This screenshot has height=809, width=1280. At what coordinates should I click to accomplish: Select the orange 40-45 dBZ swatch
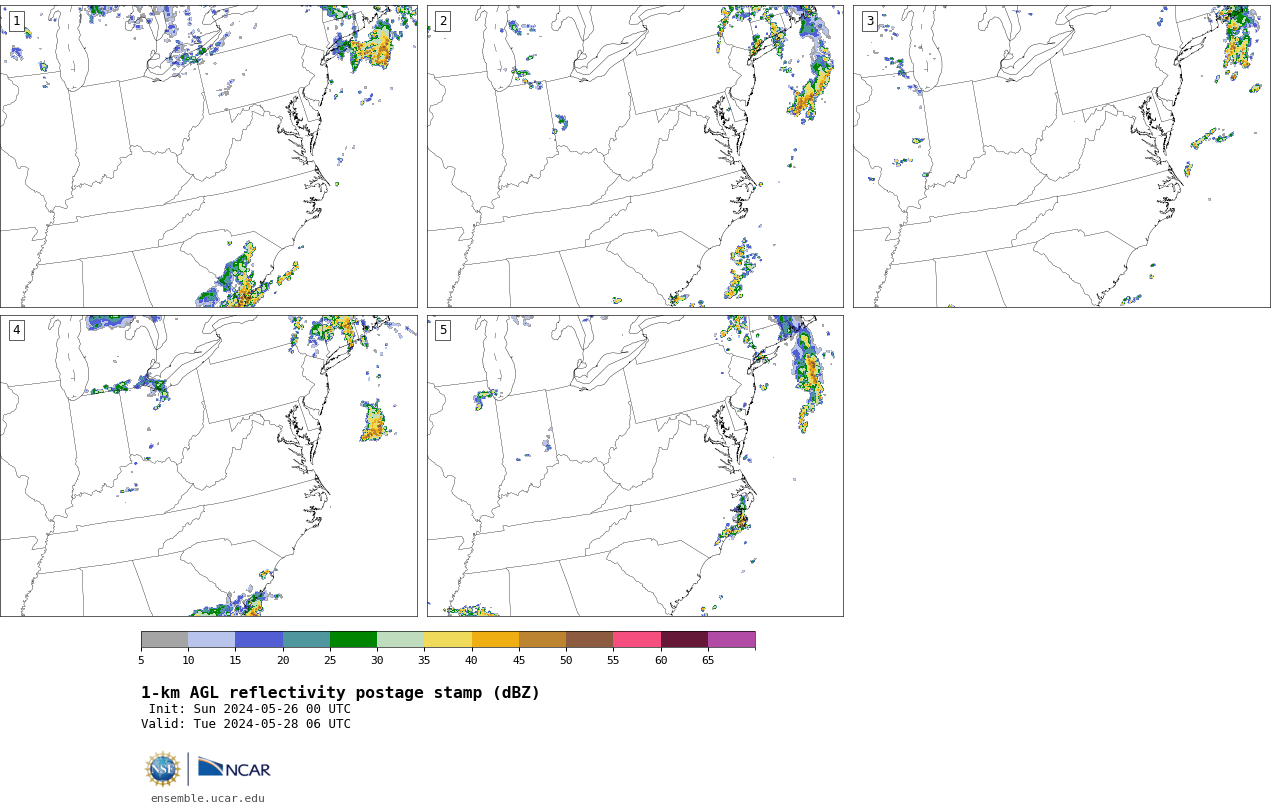tap(495, 640)
